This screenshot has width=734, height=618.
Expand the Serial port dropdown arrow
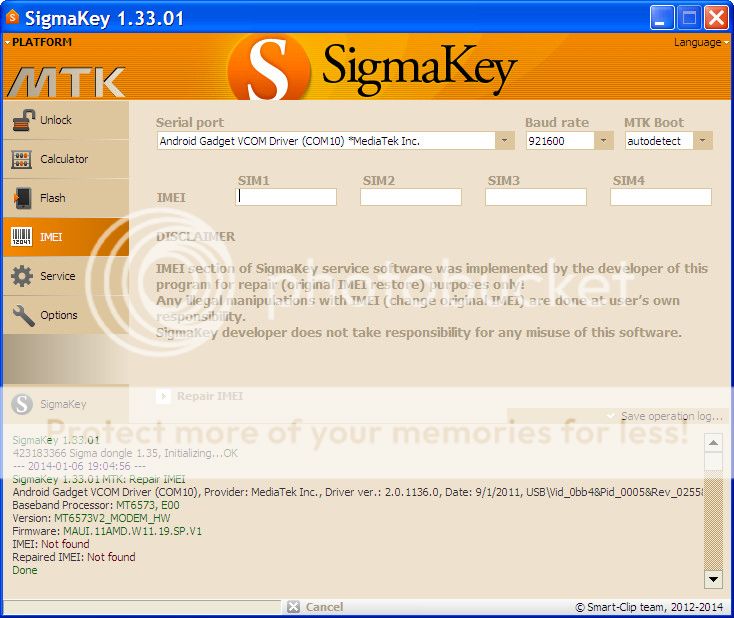click(x=505, y=140)
